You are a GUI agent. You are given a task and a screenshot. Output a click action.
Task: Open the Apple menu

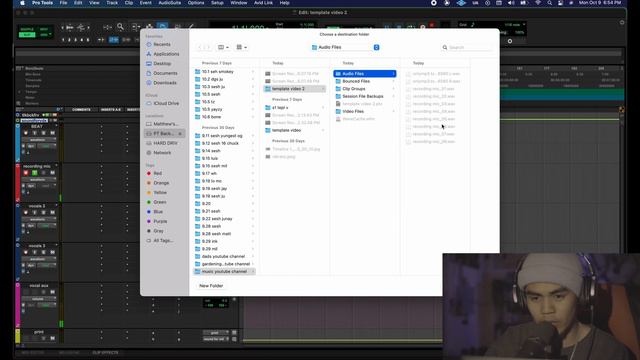[22, 3]
